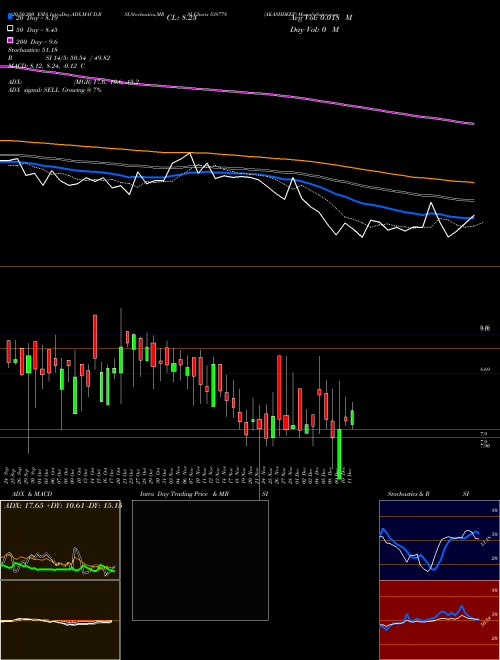Click the magenta 200 day moving average line
The image size is (500, 660).
coord(236,92)
